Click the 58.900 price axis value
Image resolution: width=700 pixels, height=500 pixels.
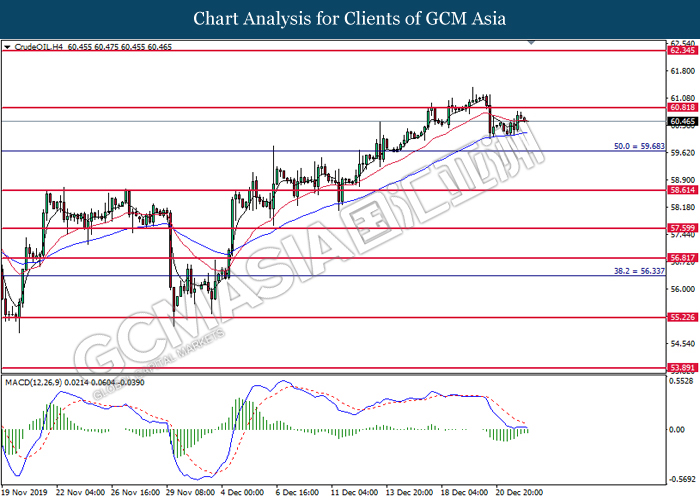pos(683,180)
